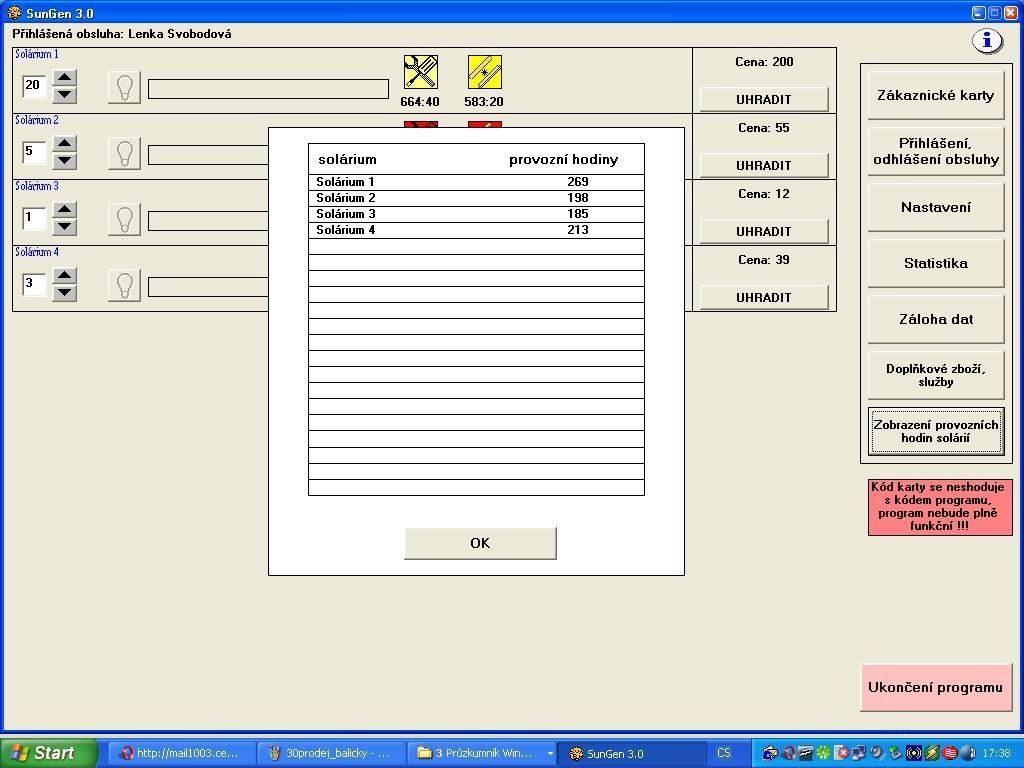Click the Solárium 2 minutes field showing 5
This screenshot has width=1024, height=768.
click(34, 152)
